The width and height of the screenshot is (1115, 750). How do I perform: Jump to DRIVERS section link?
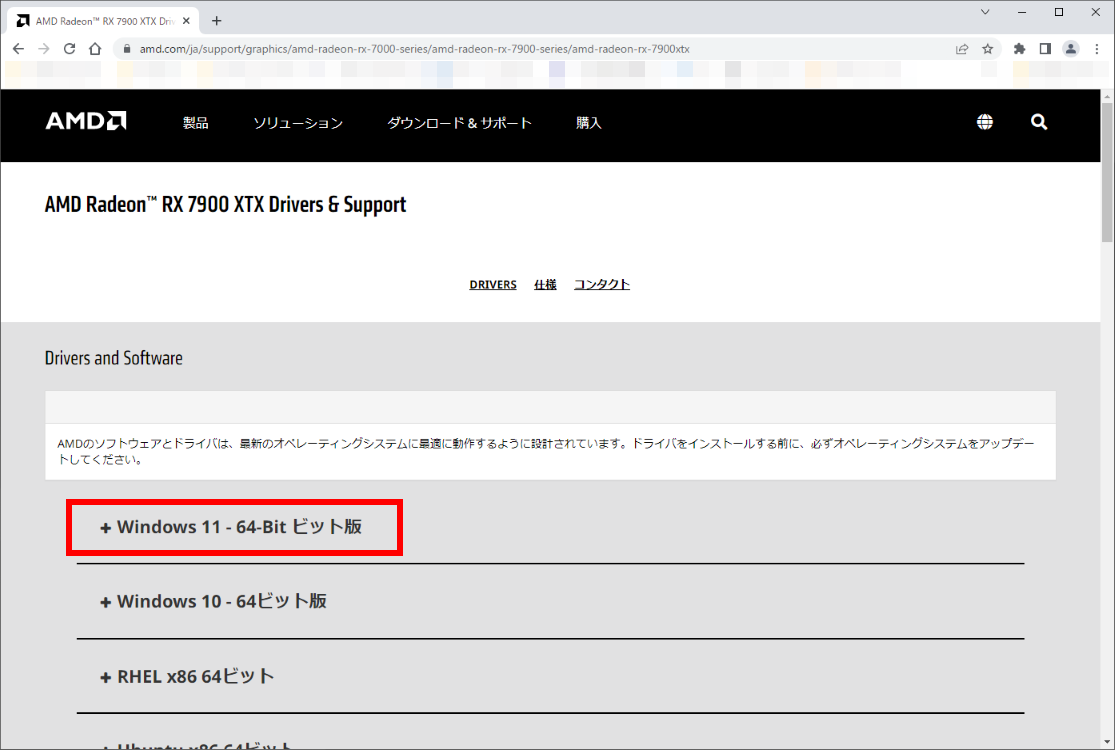(493, 284)
